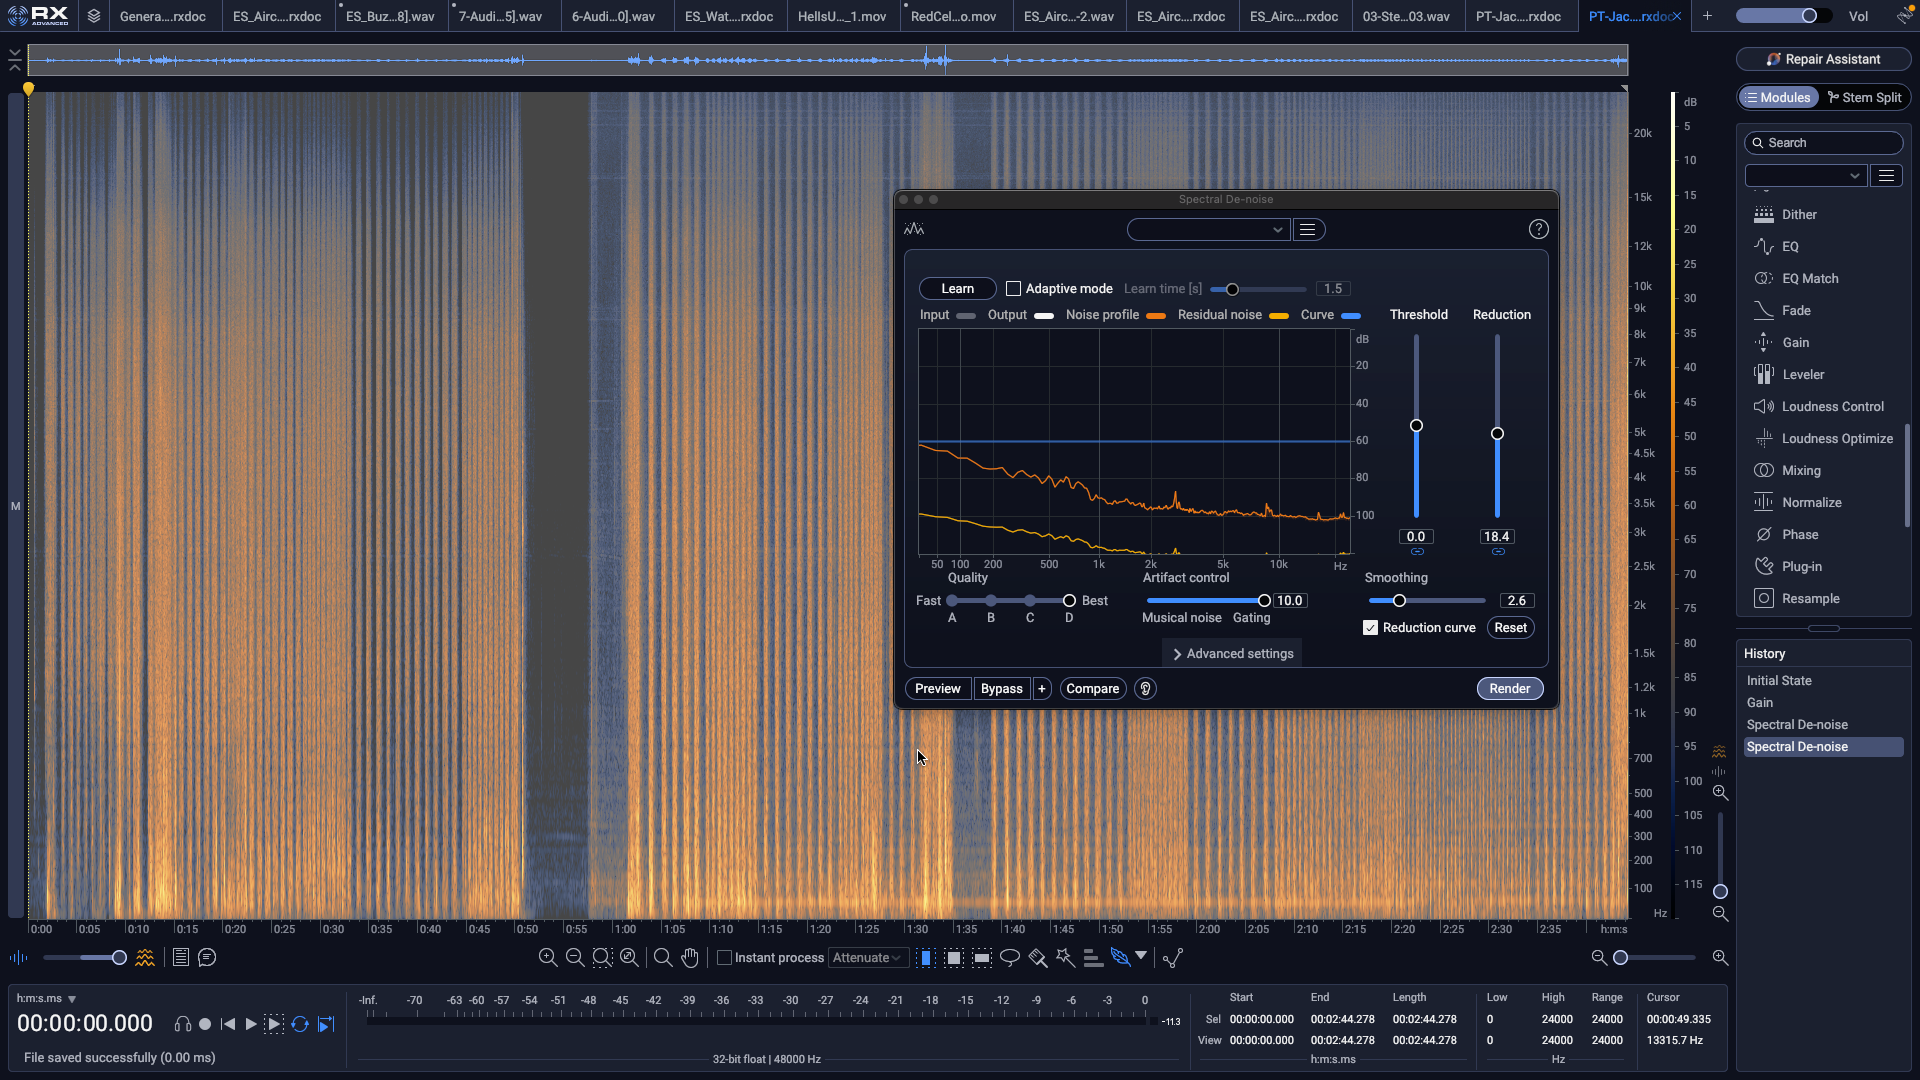Viewport: 1920px width, 1080px height.
Task: Select Quality option C
Action: 1030,601
